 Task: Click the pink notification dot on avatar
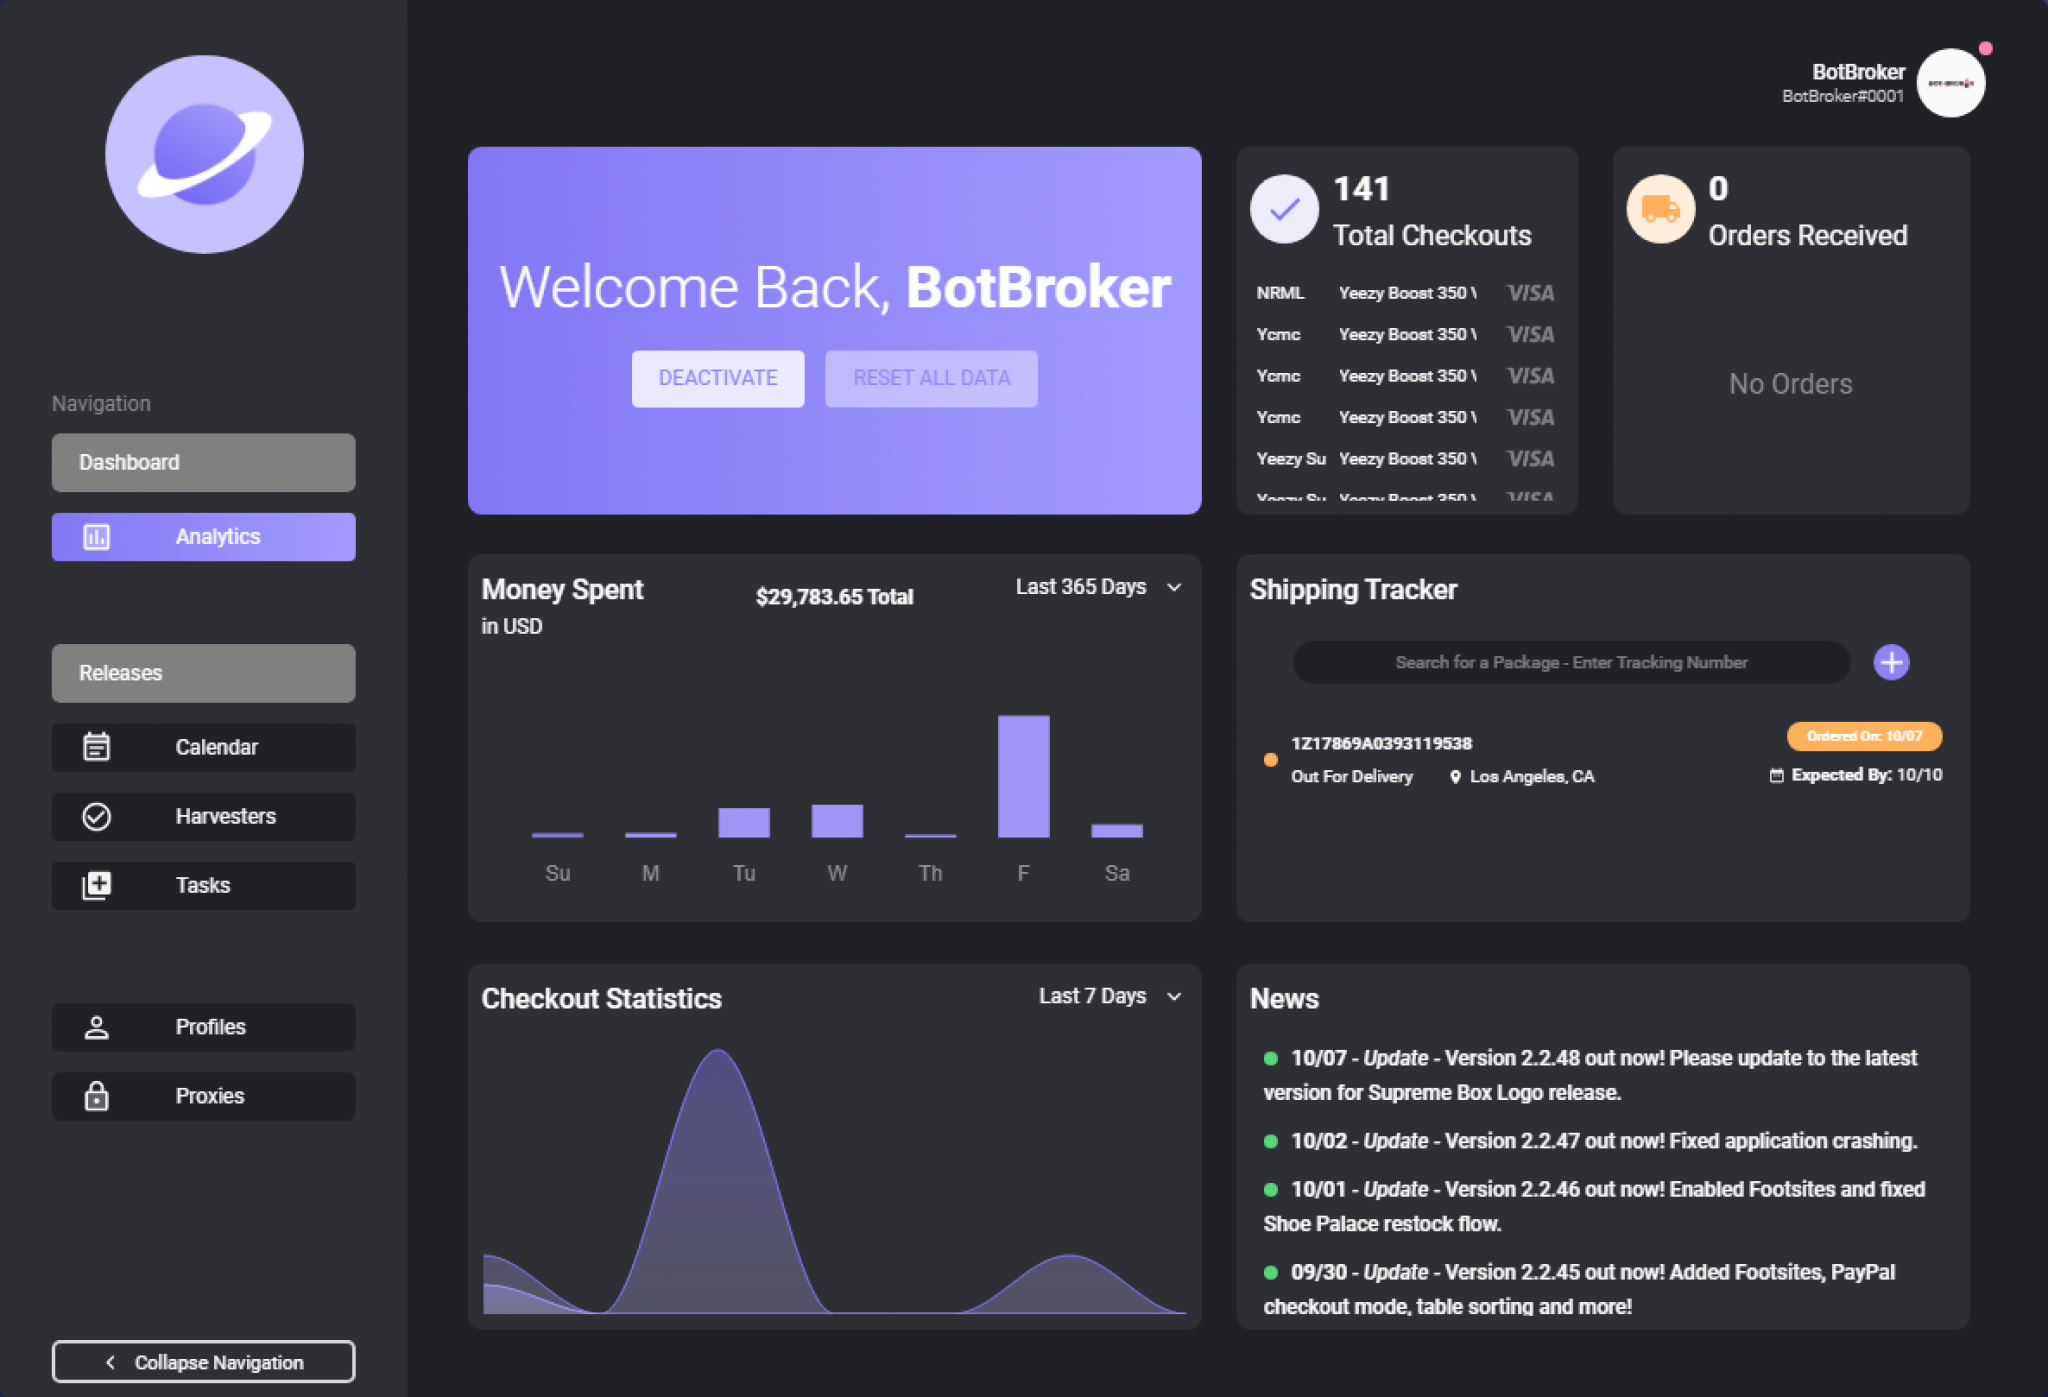click(x=1985, y=48)
